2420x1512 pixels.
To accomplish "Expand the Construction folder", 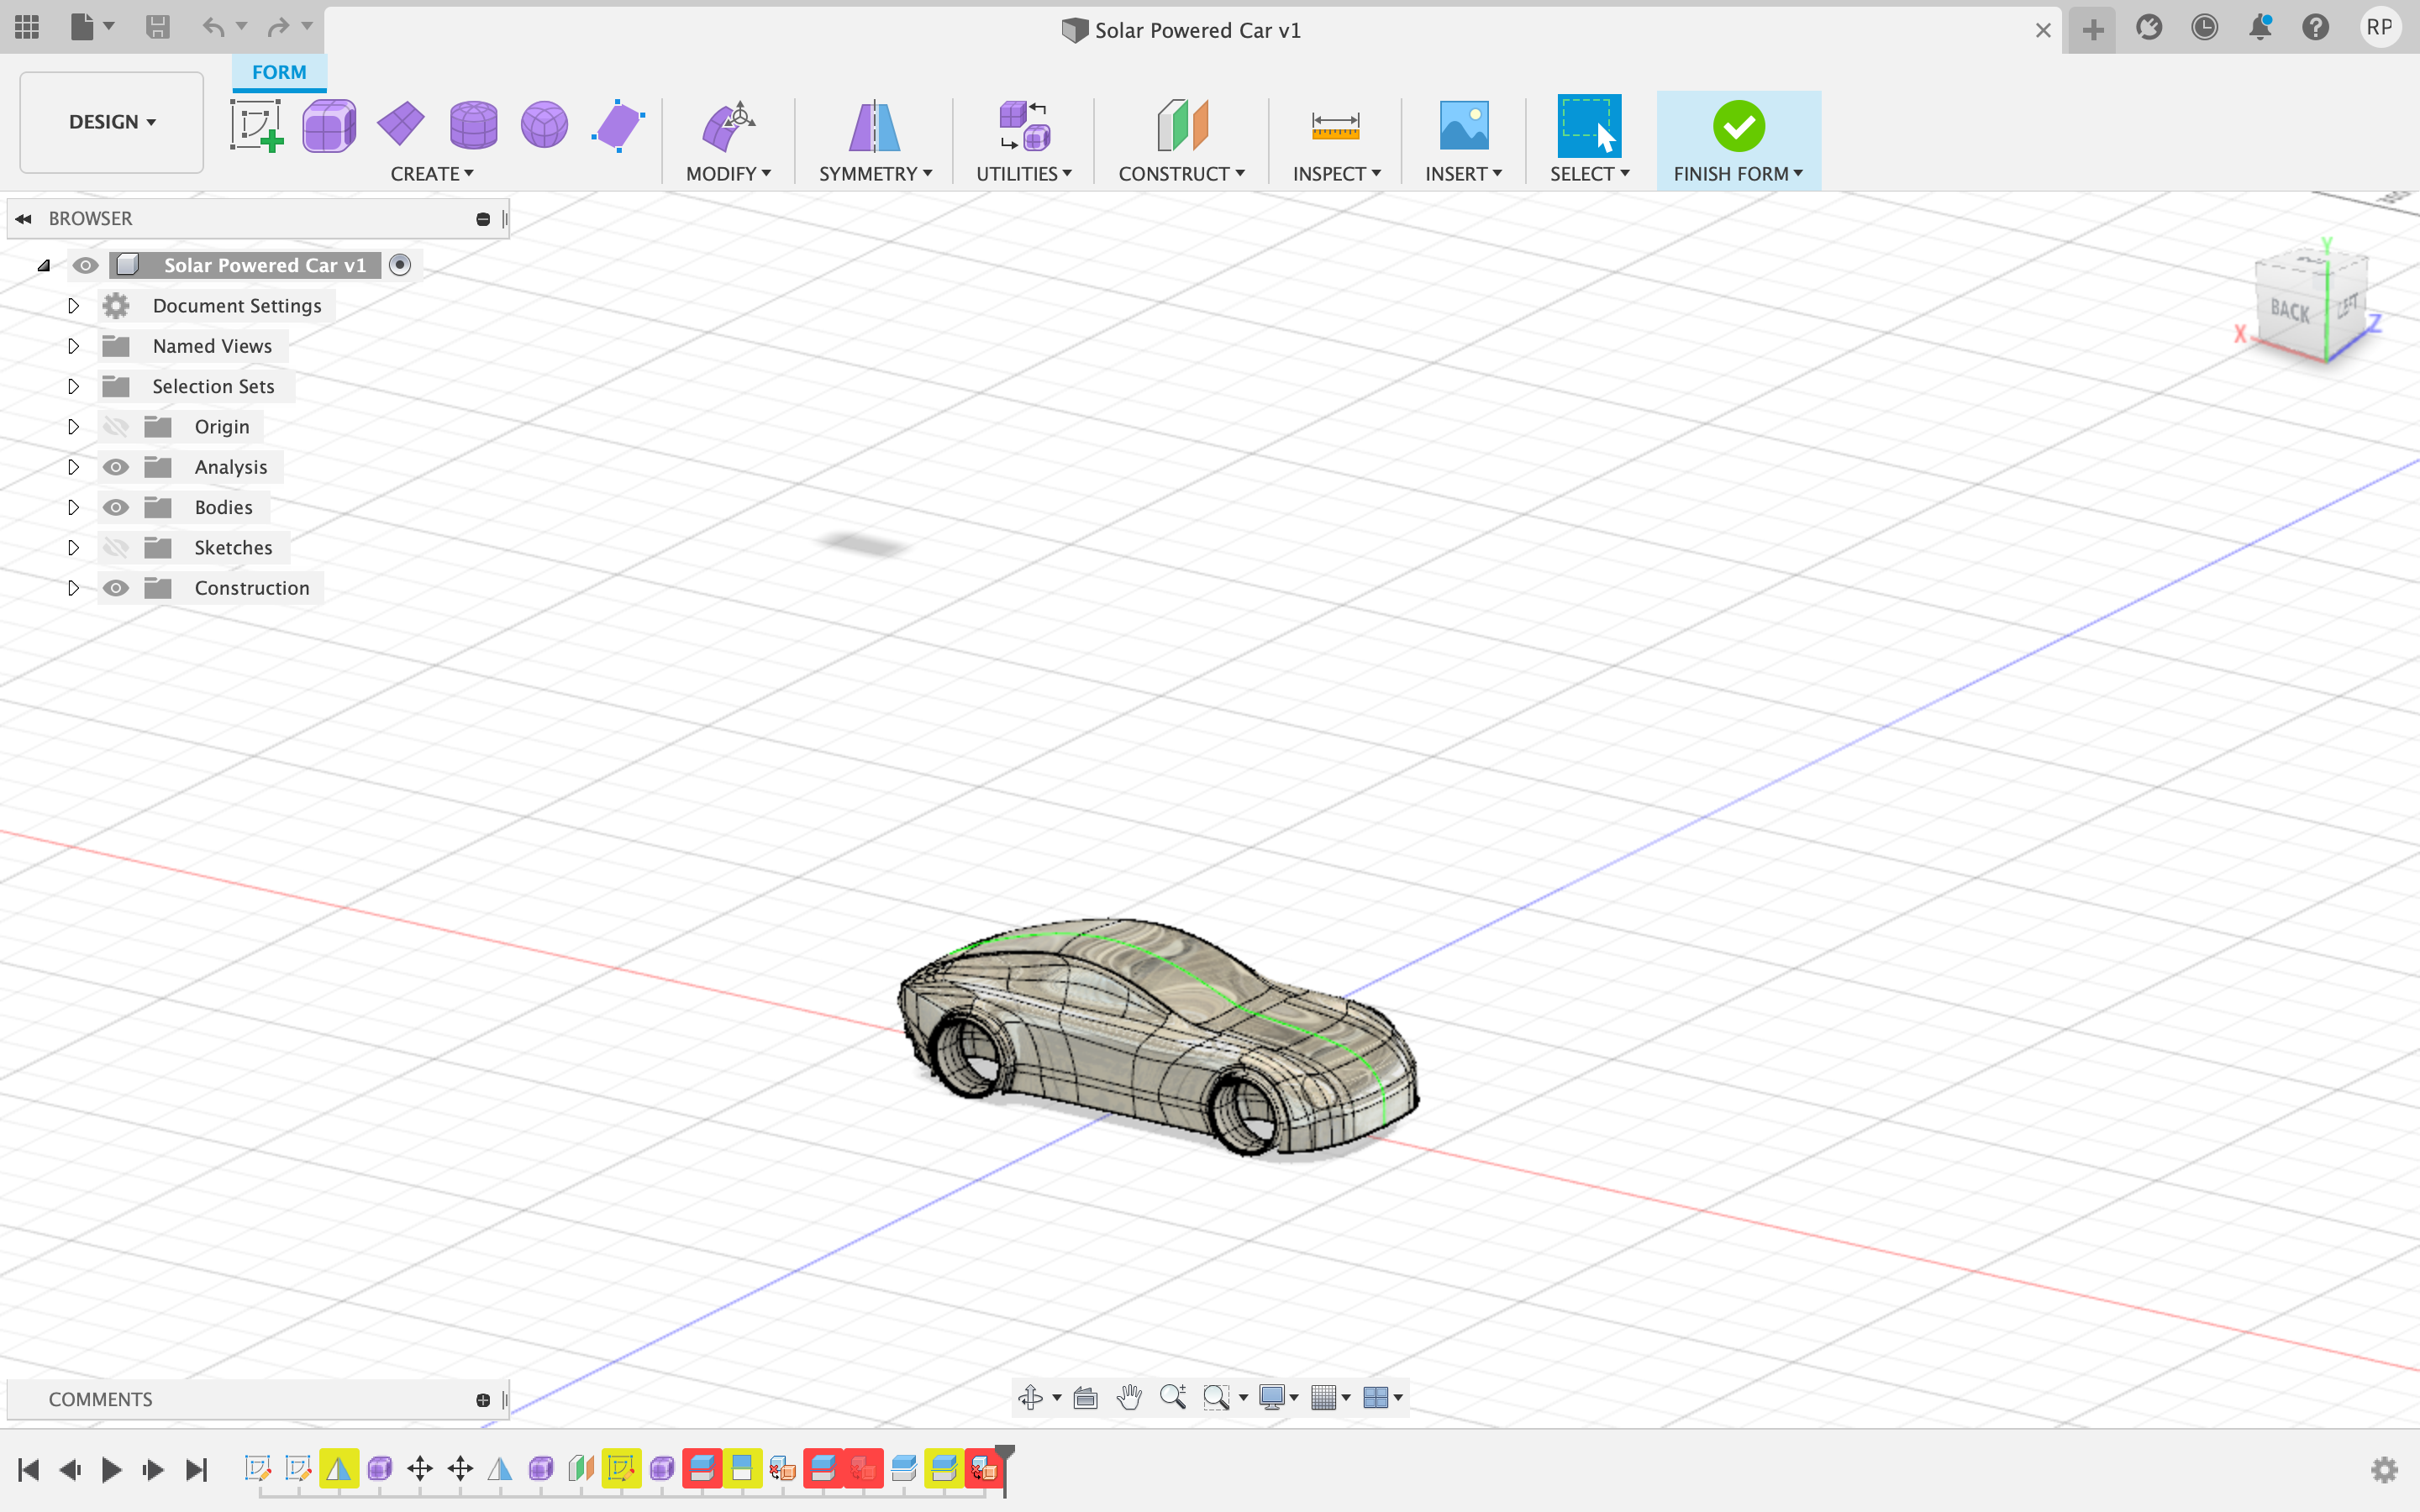I will pos(73,588).
